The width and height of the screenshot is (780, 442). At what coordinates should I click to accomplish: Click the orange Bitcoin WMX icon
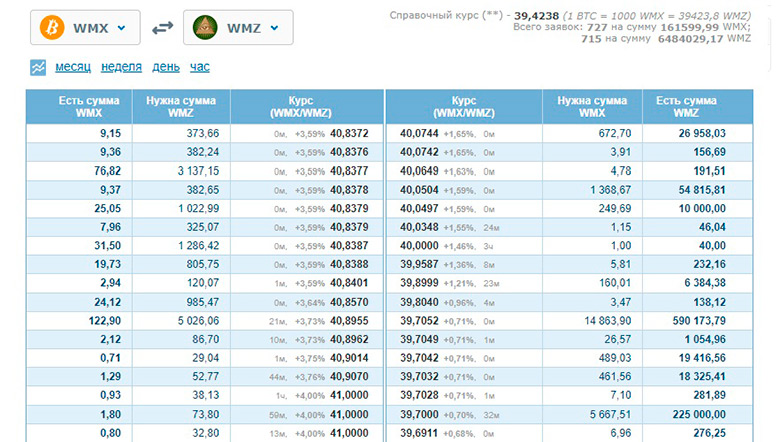click(x=52, y=27)
